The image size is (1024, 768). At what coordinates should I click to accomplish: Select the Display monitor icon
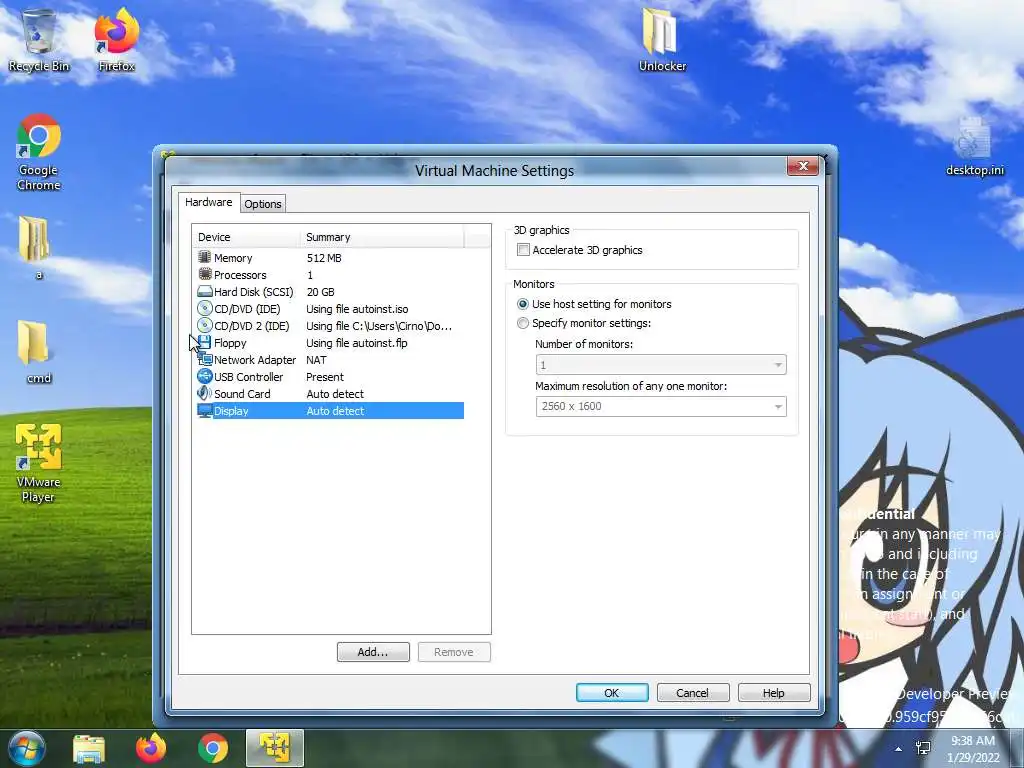[204, 411]
